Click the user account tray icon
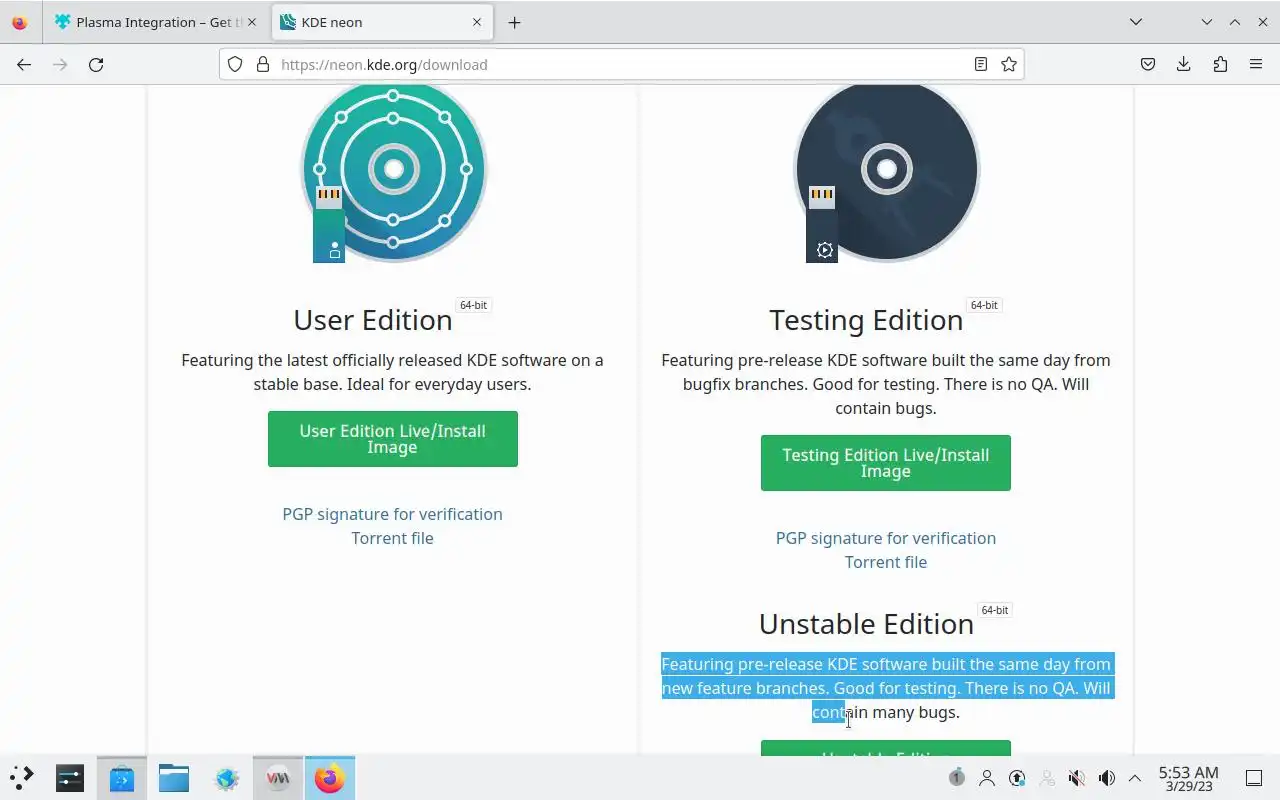Image resolution: width=1280 pixels, height=800 pixels. click(x=987, y=778)
